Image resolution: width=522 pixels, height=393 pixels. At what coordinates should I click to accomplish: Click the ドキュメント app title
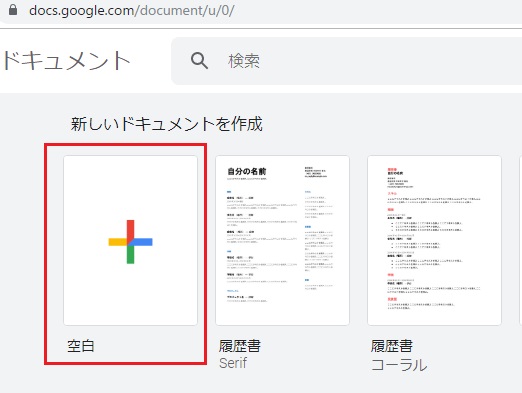pos(66,61)
